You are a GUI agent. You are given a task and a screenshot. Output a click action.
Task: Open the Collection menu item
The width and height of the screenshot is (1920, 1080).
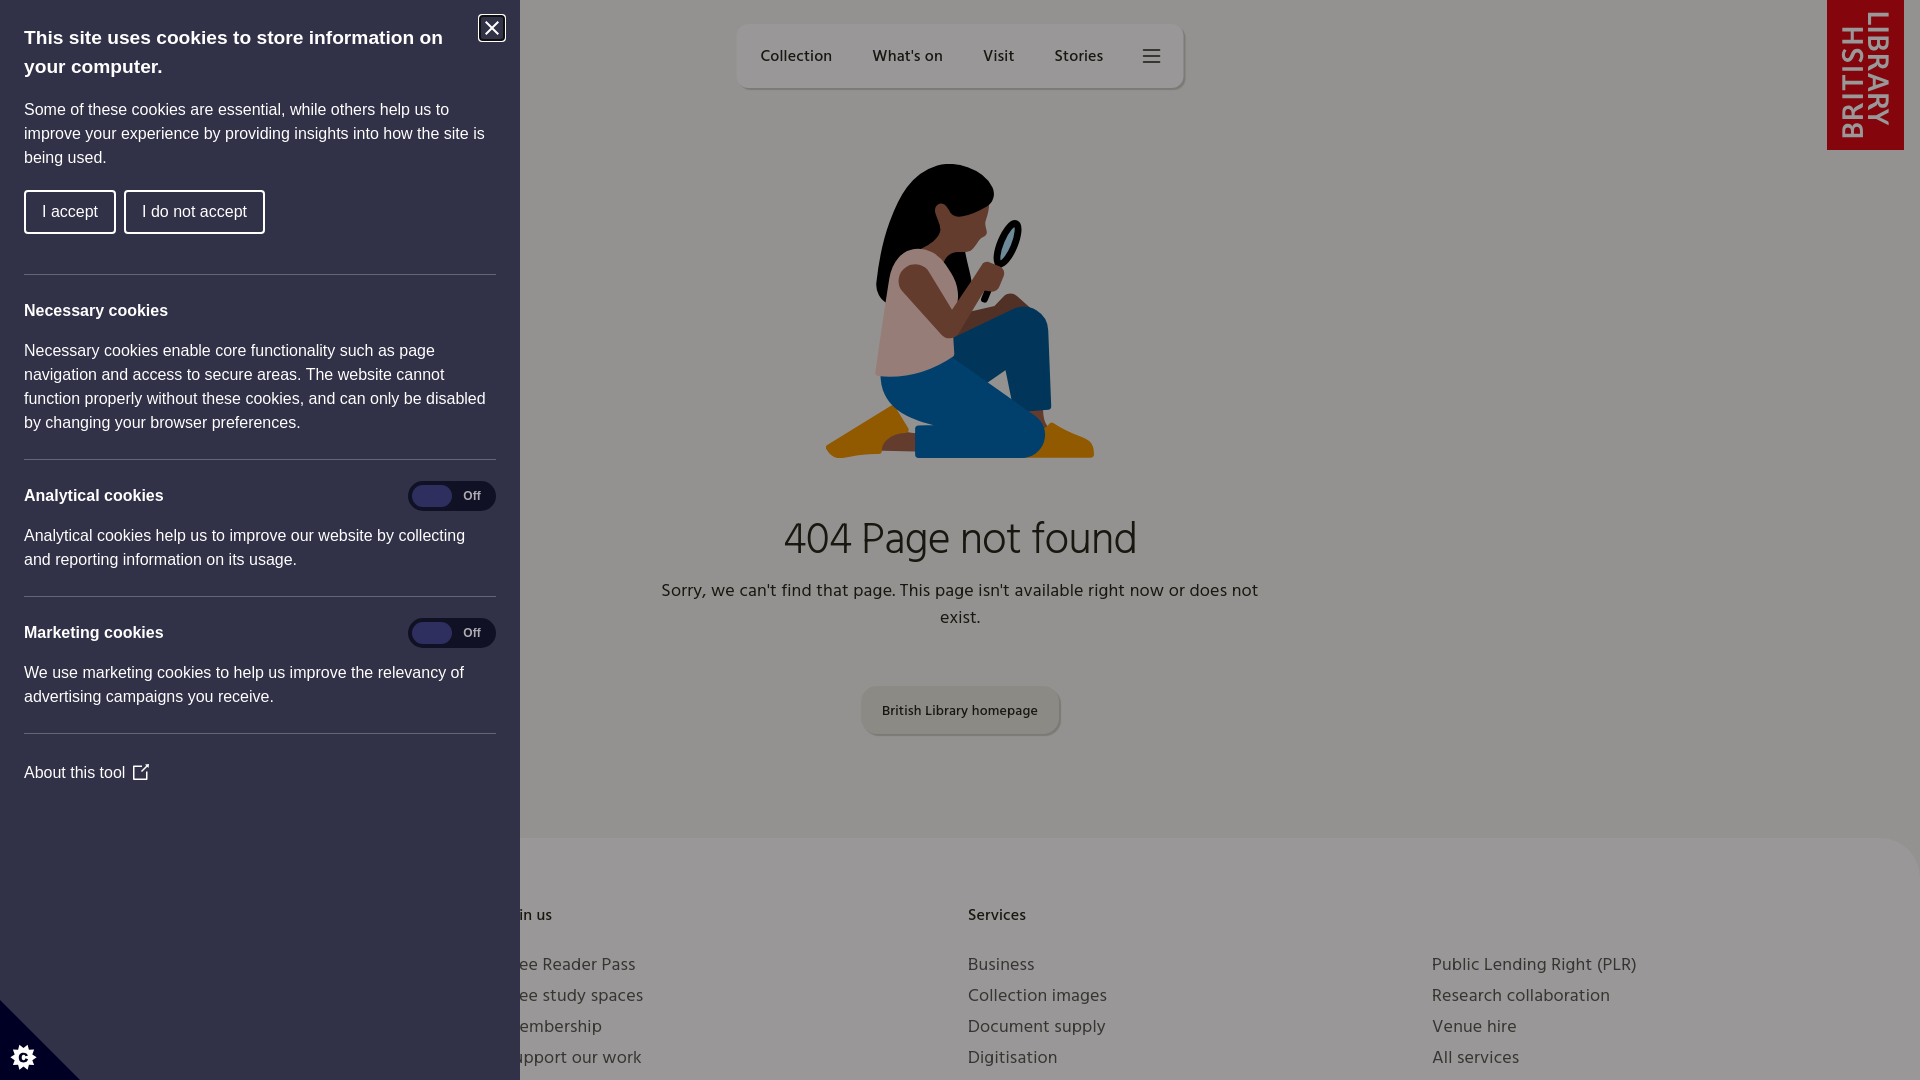coord(796,56)
